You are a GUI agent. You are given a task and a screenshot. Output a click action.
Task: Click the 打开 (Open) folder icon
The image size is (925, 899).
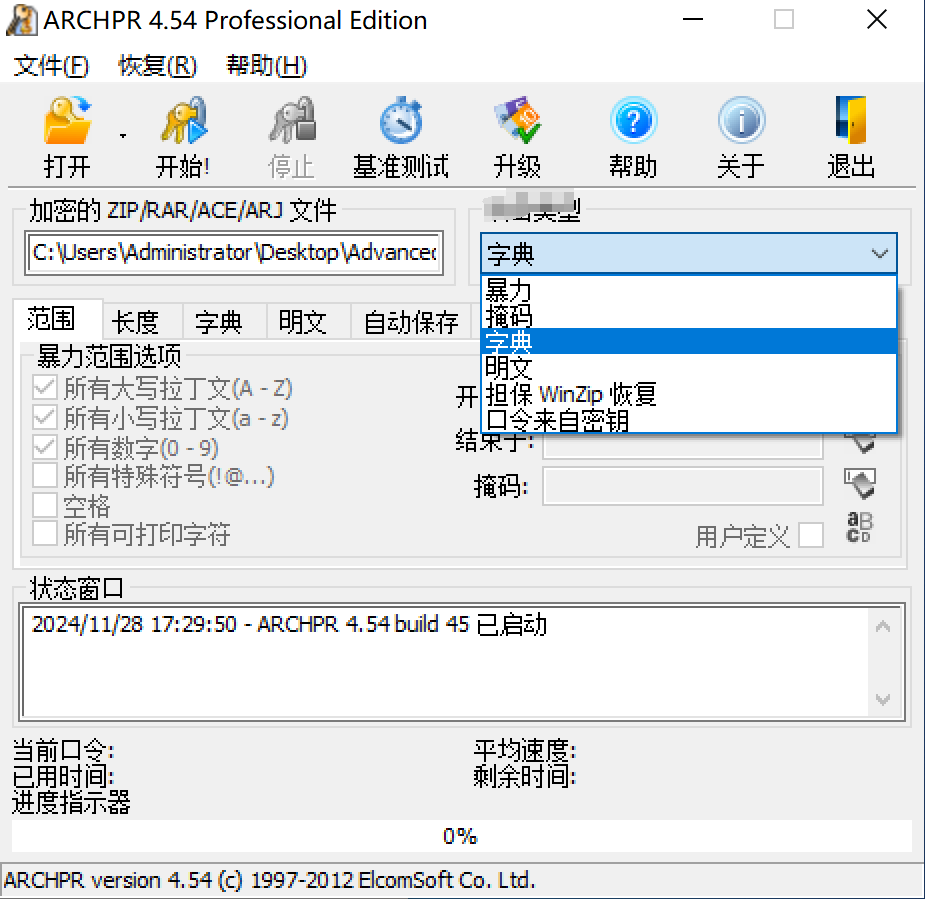point(67,122)
